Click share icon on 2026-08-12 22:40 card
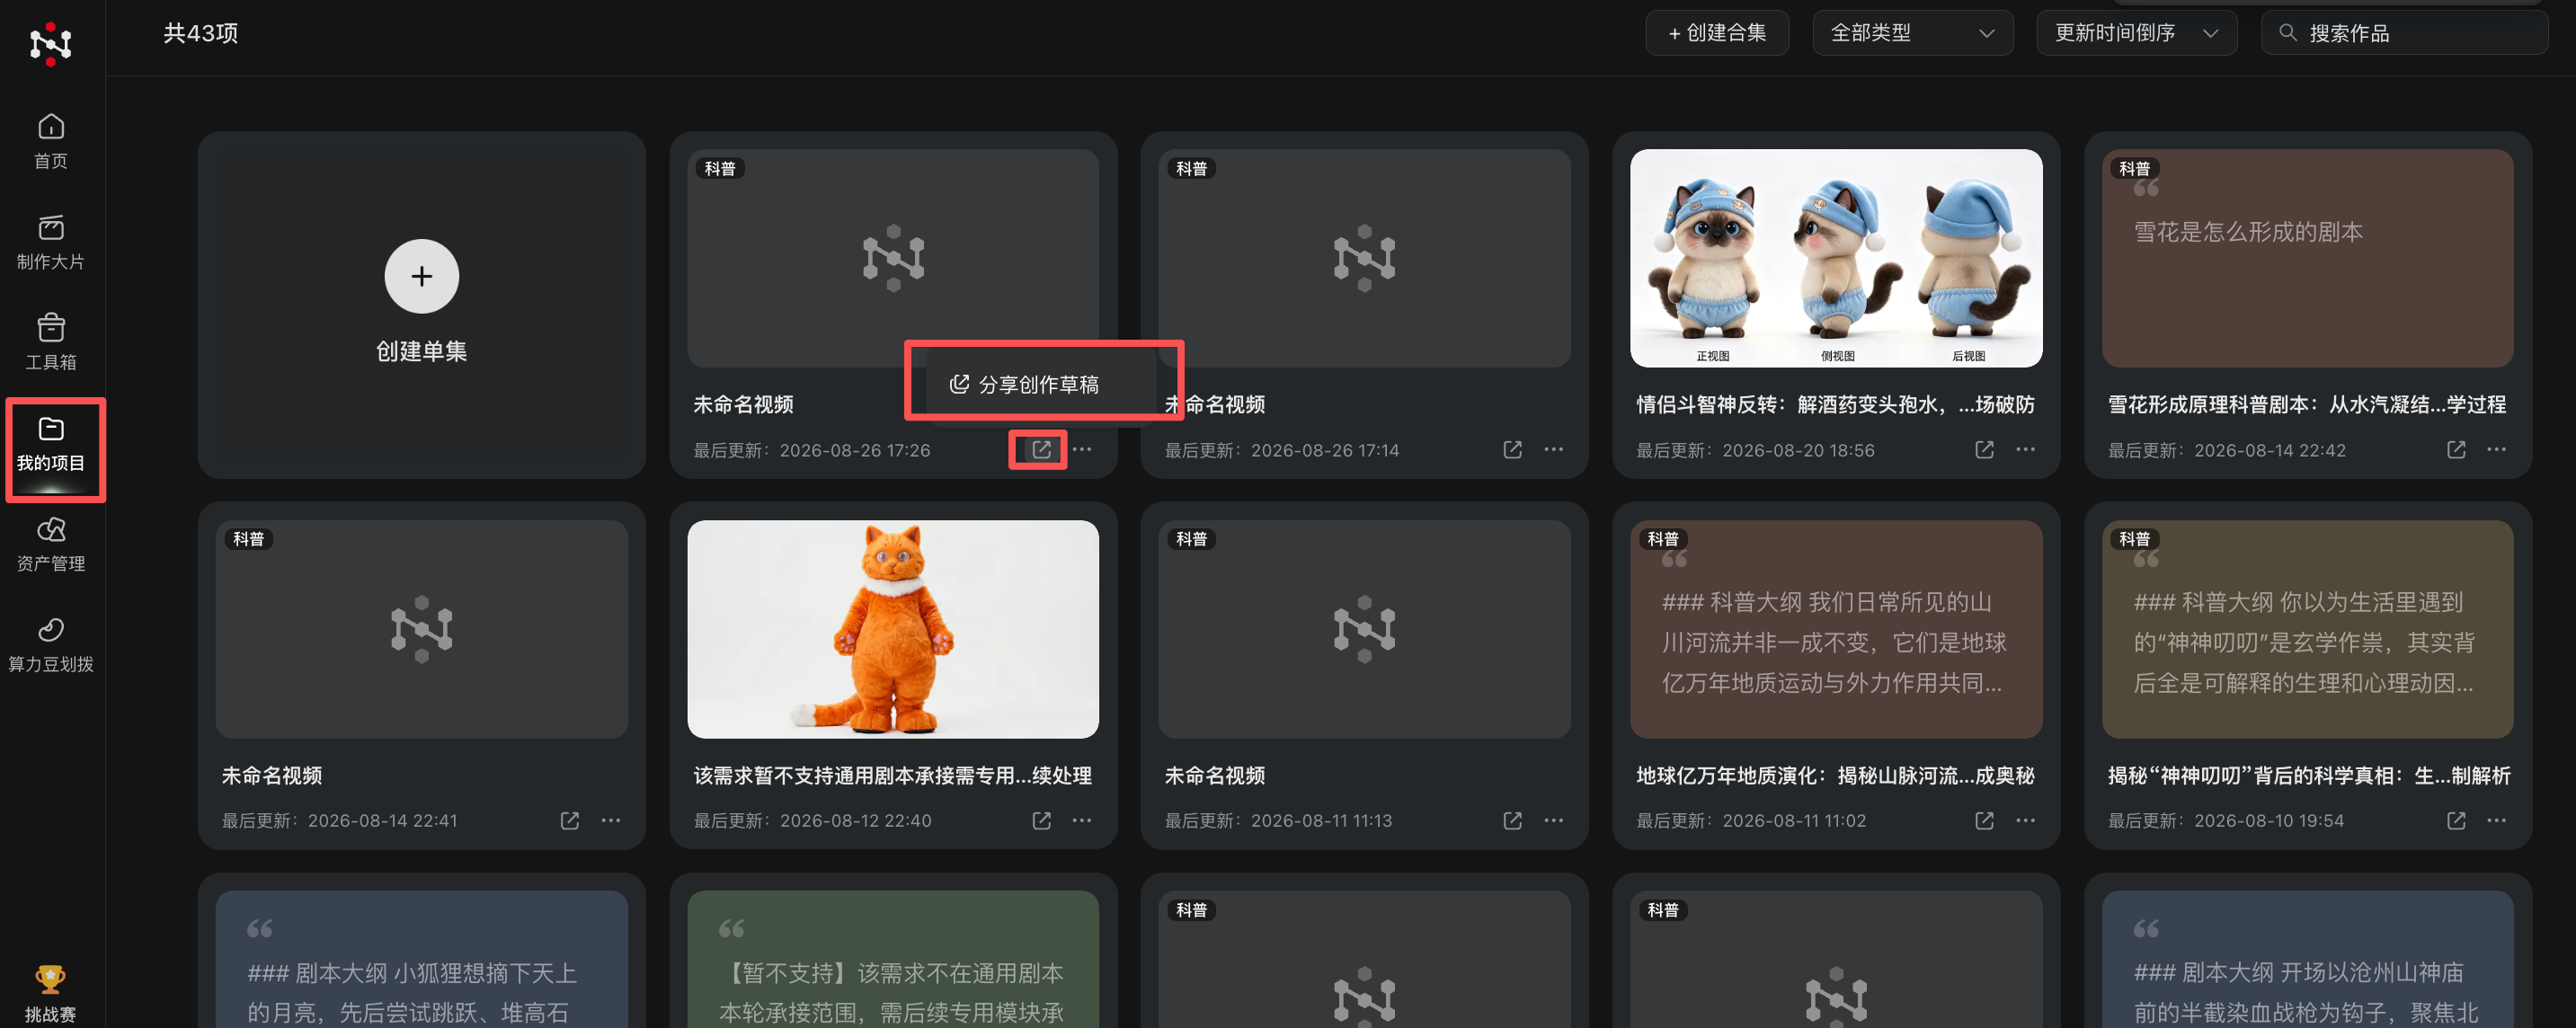 coord(1041,820)
